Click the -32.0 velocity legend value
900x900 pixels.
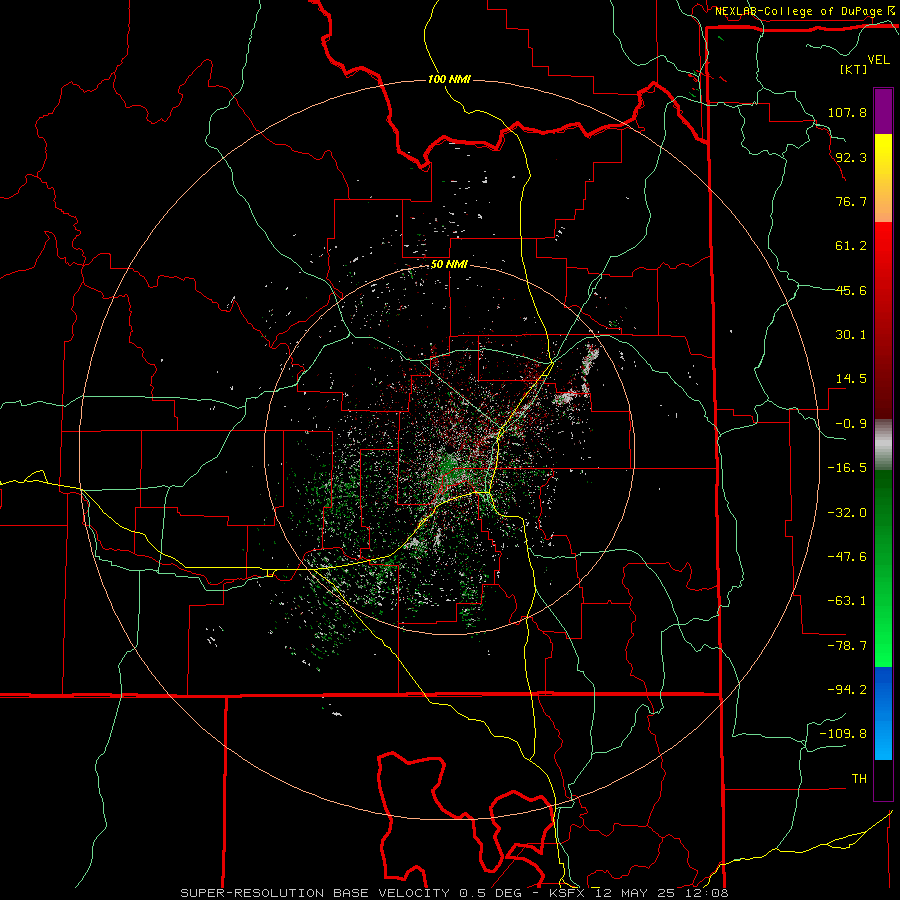click(x=847, y=513)
